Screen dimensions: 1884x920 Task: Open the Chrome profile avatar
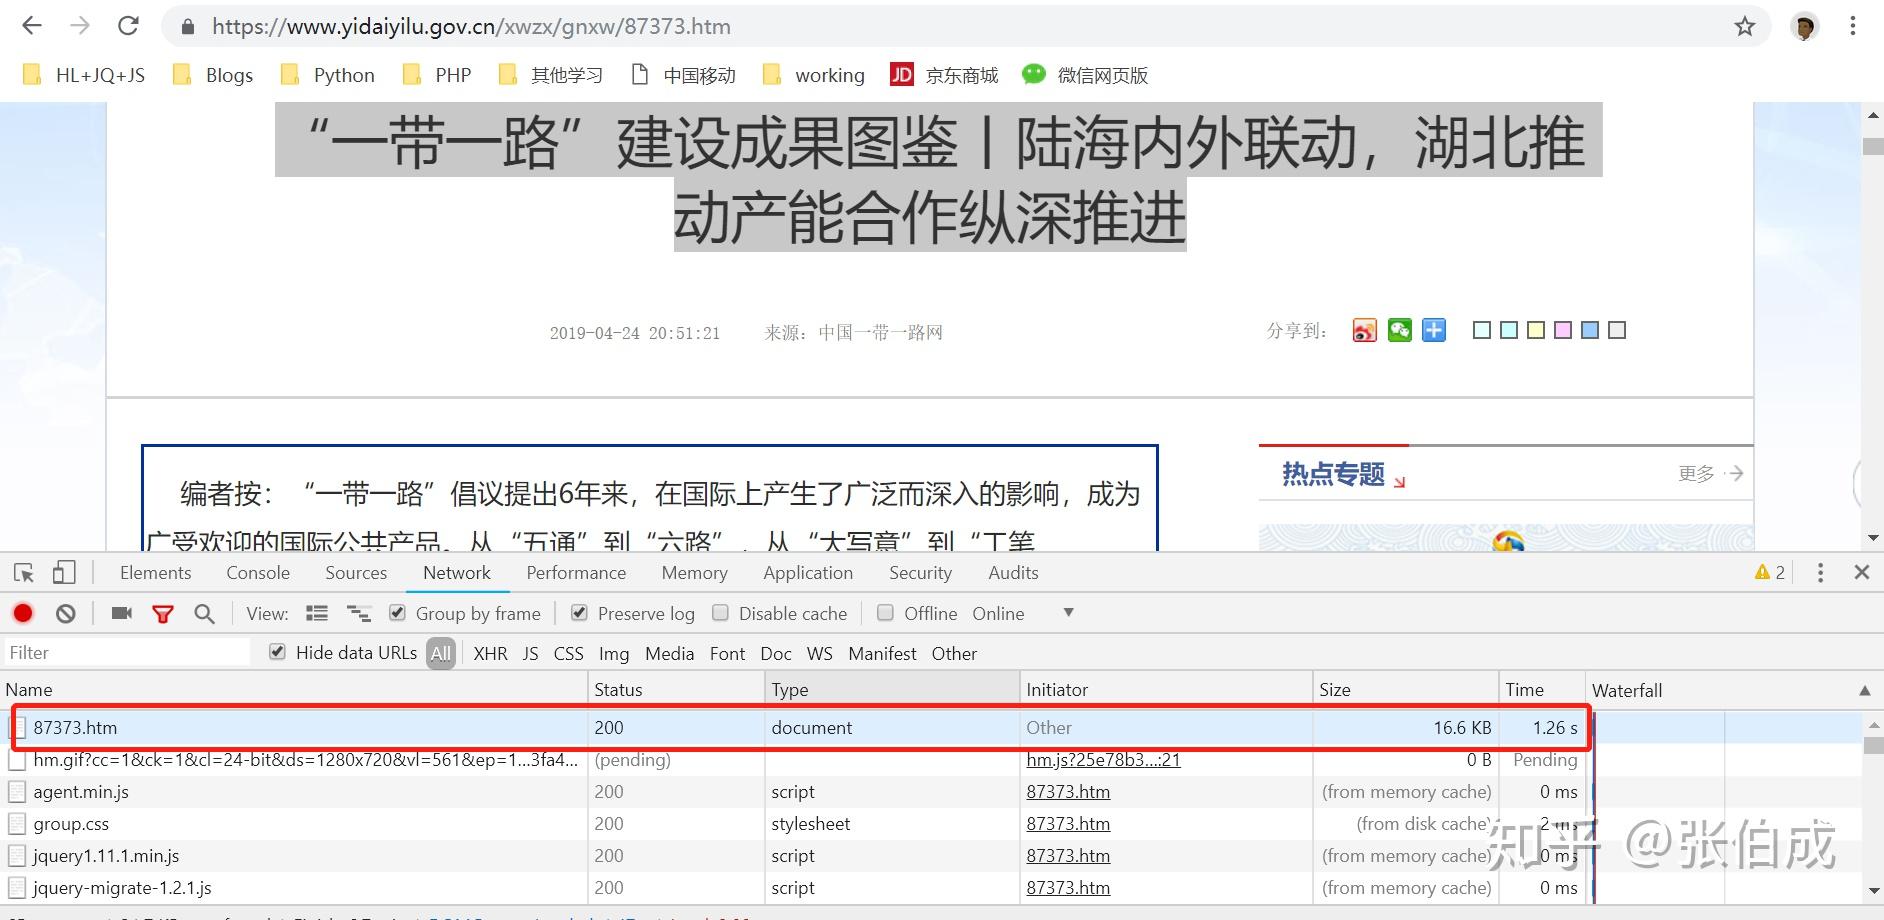[1805, 27]
